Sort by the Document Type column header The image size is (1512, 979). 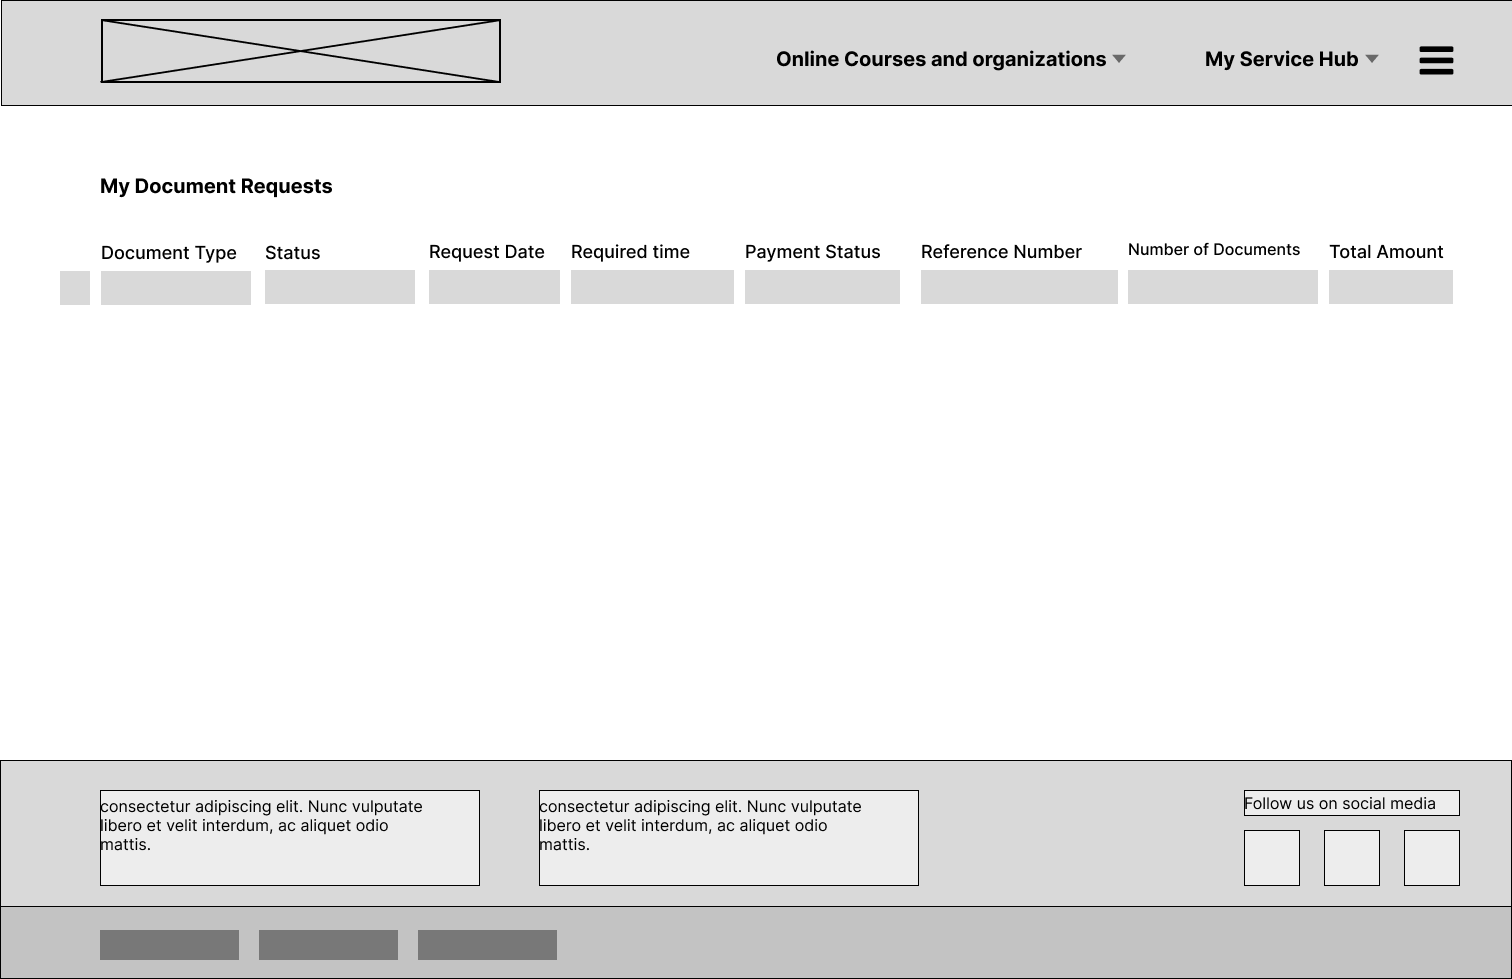point(169,253)
